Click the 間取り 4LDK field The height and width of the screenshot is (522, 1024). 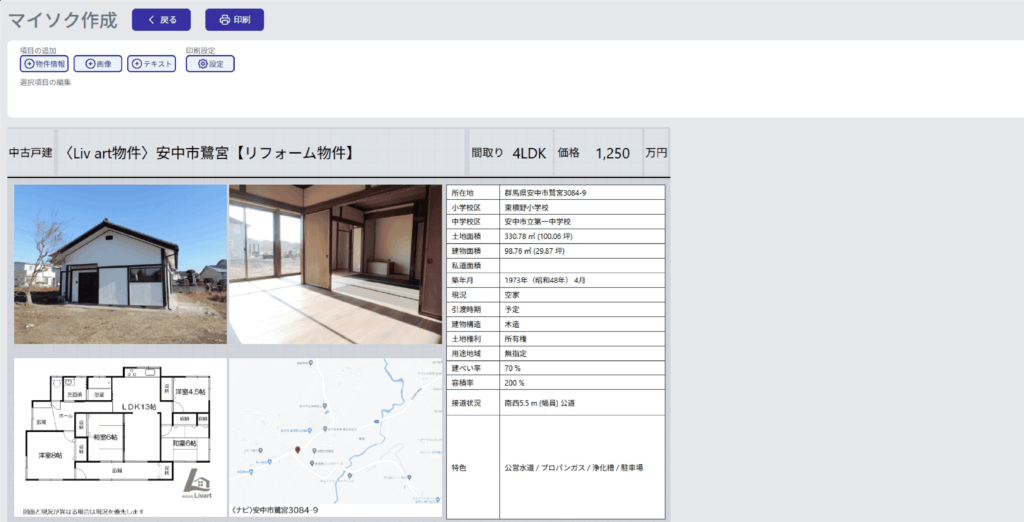[x=508, y=153]
